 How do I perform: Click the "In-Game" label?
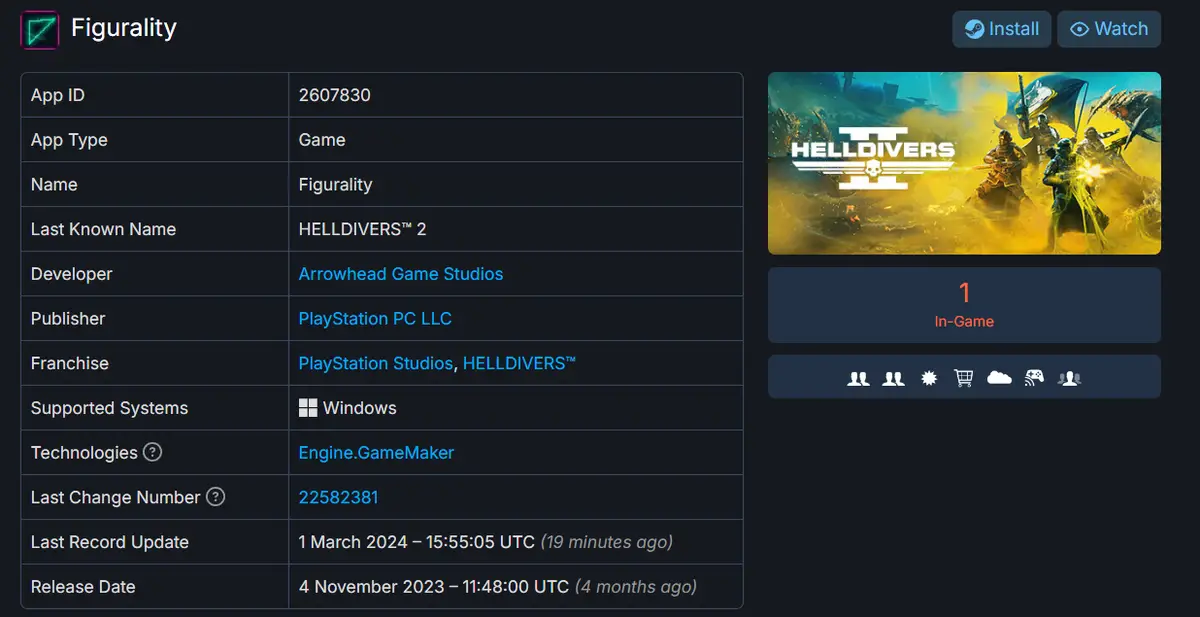click(x=964, y=322)
